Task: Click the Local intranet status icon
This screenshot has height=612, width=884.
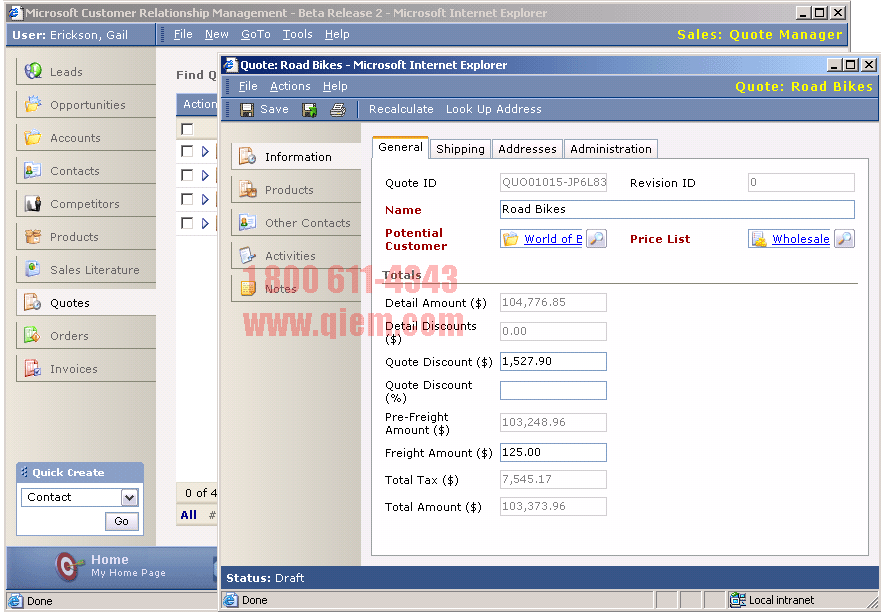Action: (737, 600)
